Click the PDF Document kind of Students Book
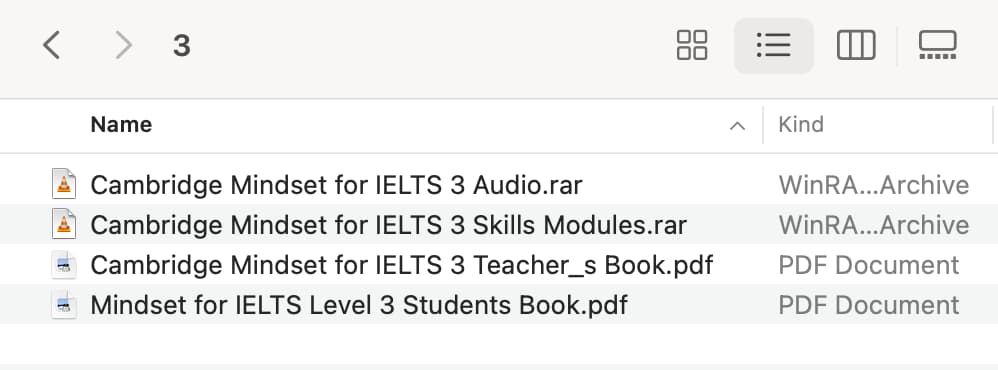 [x=869, y=305]
